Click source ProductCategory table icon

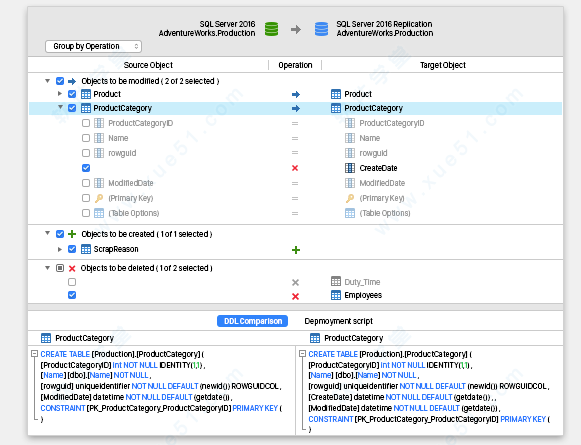86,108
